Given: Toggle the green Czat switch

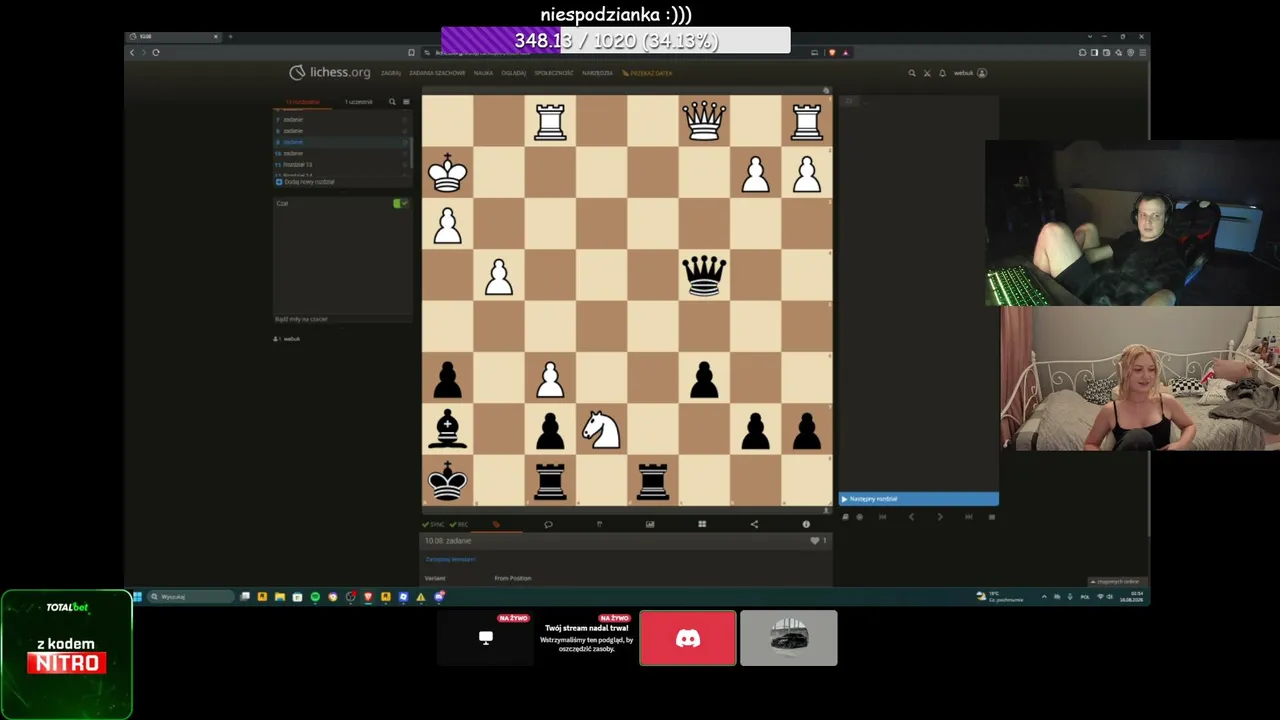Looking at the screenshot, I should [x=400, y=203].
